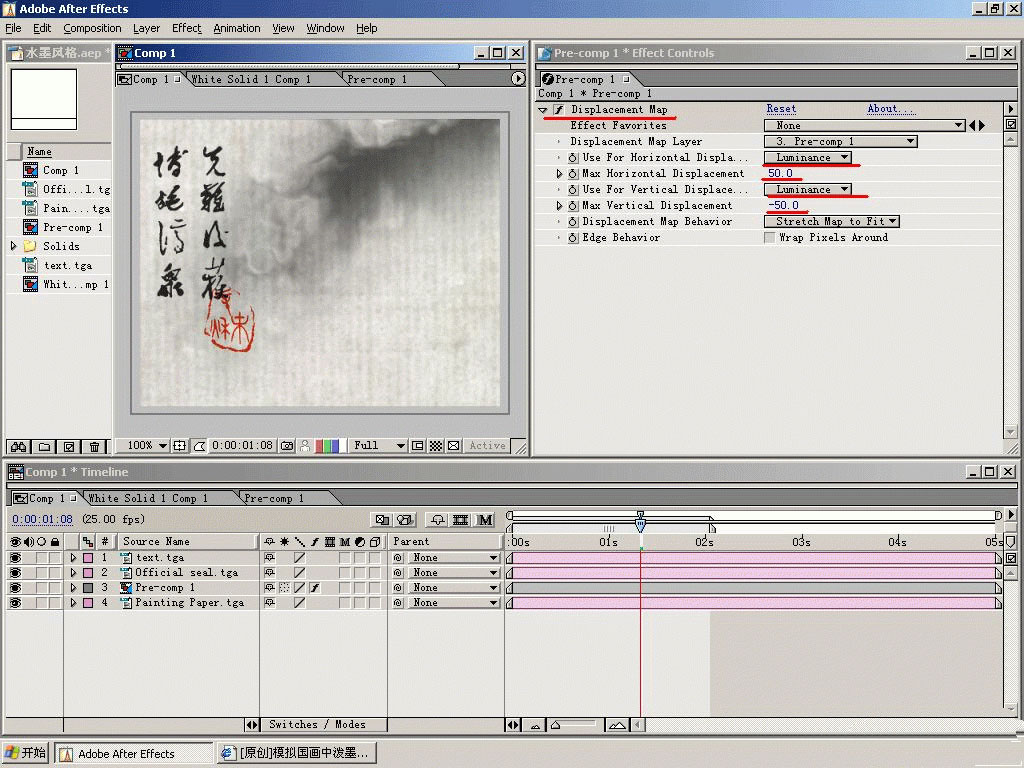Toggle title-action safe icon in Comp viewer

pos(180,446)
